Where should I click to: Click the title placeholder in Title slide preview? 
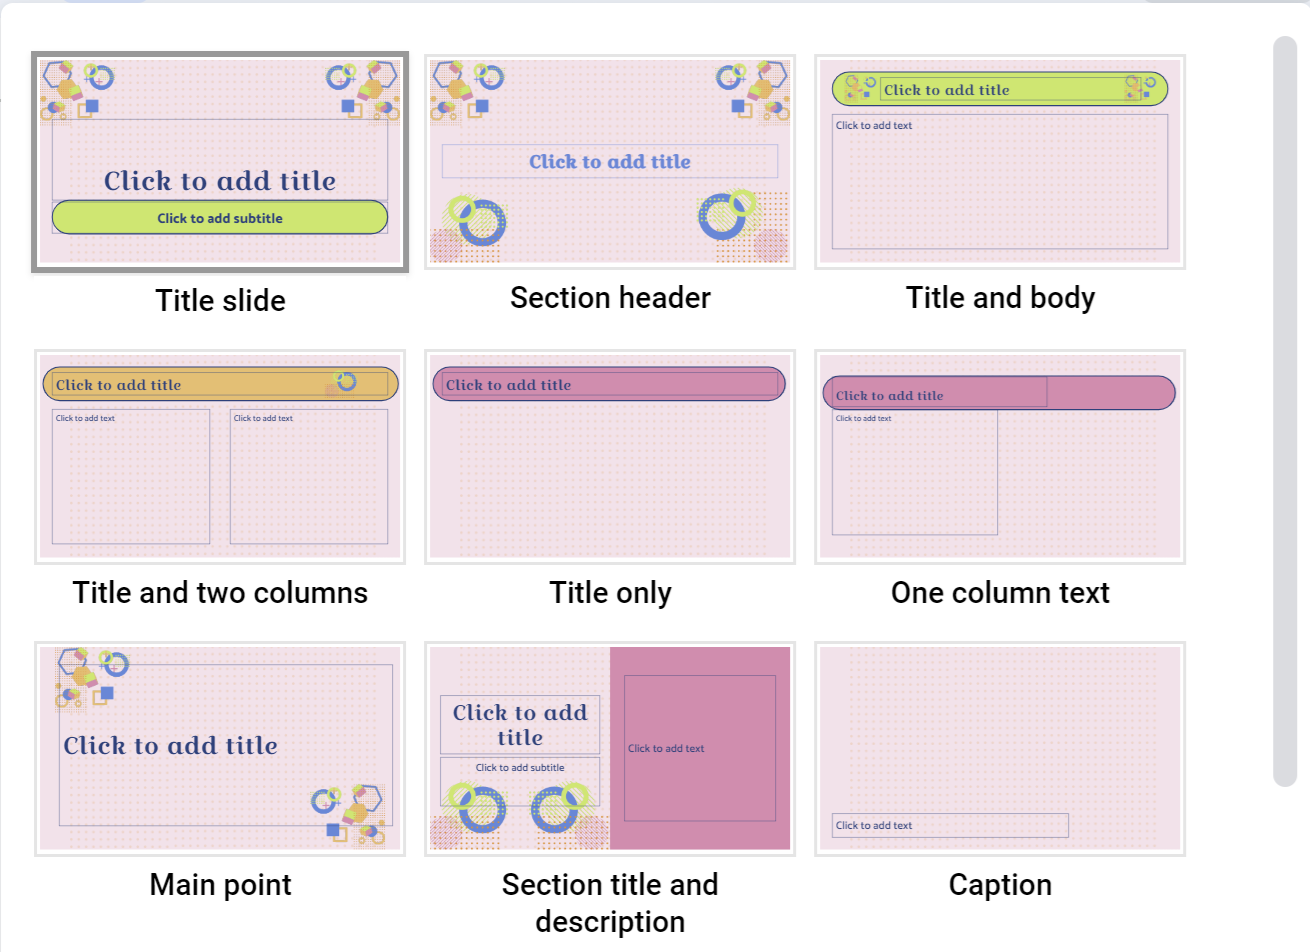tap(220, 181)
